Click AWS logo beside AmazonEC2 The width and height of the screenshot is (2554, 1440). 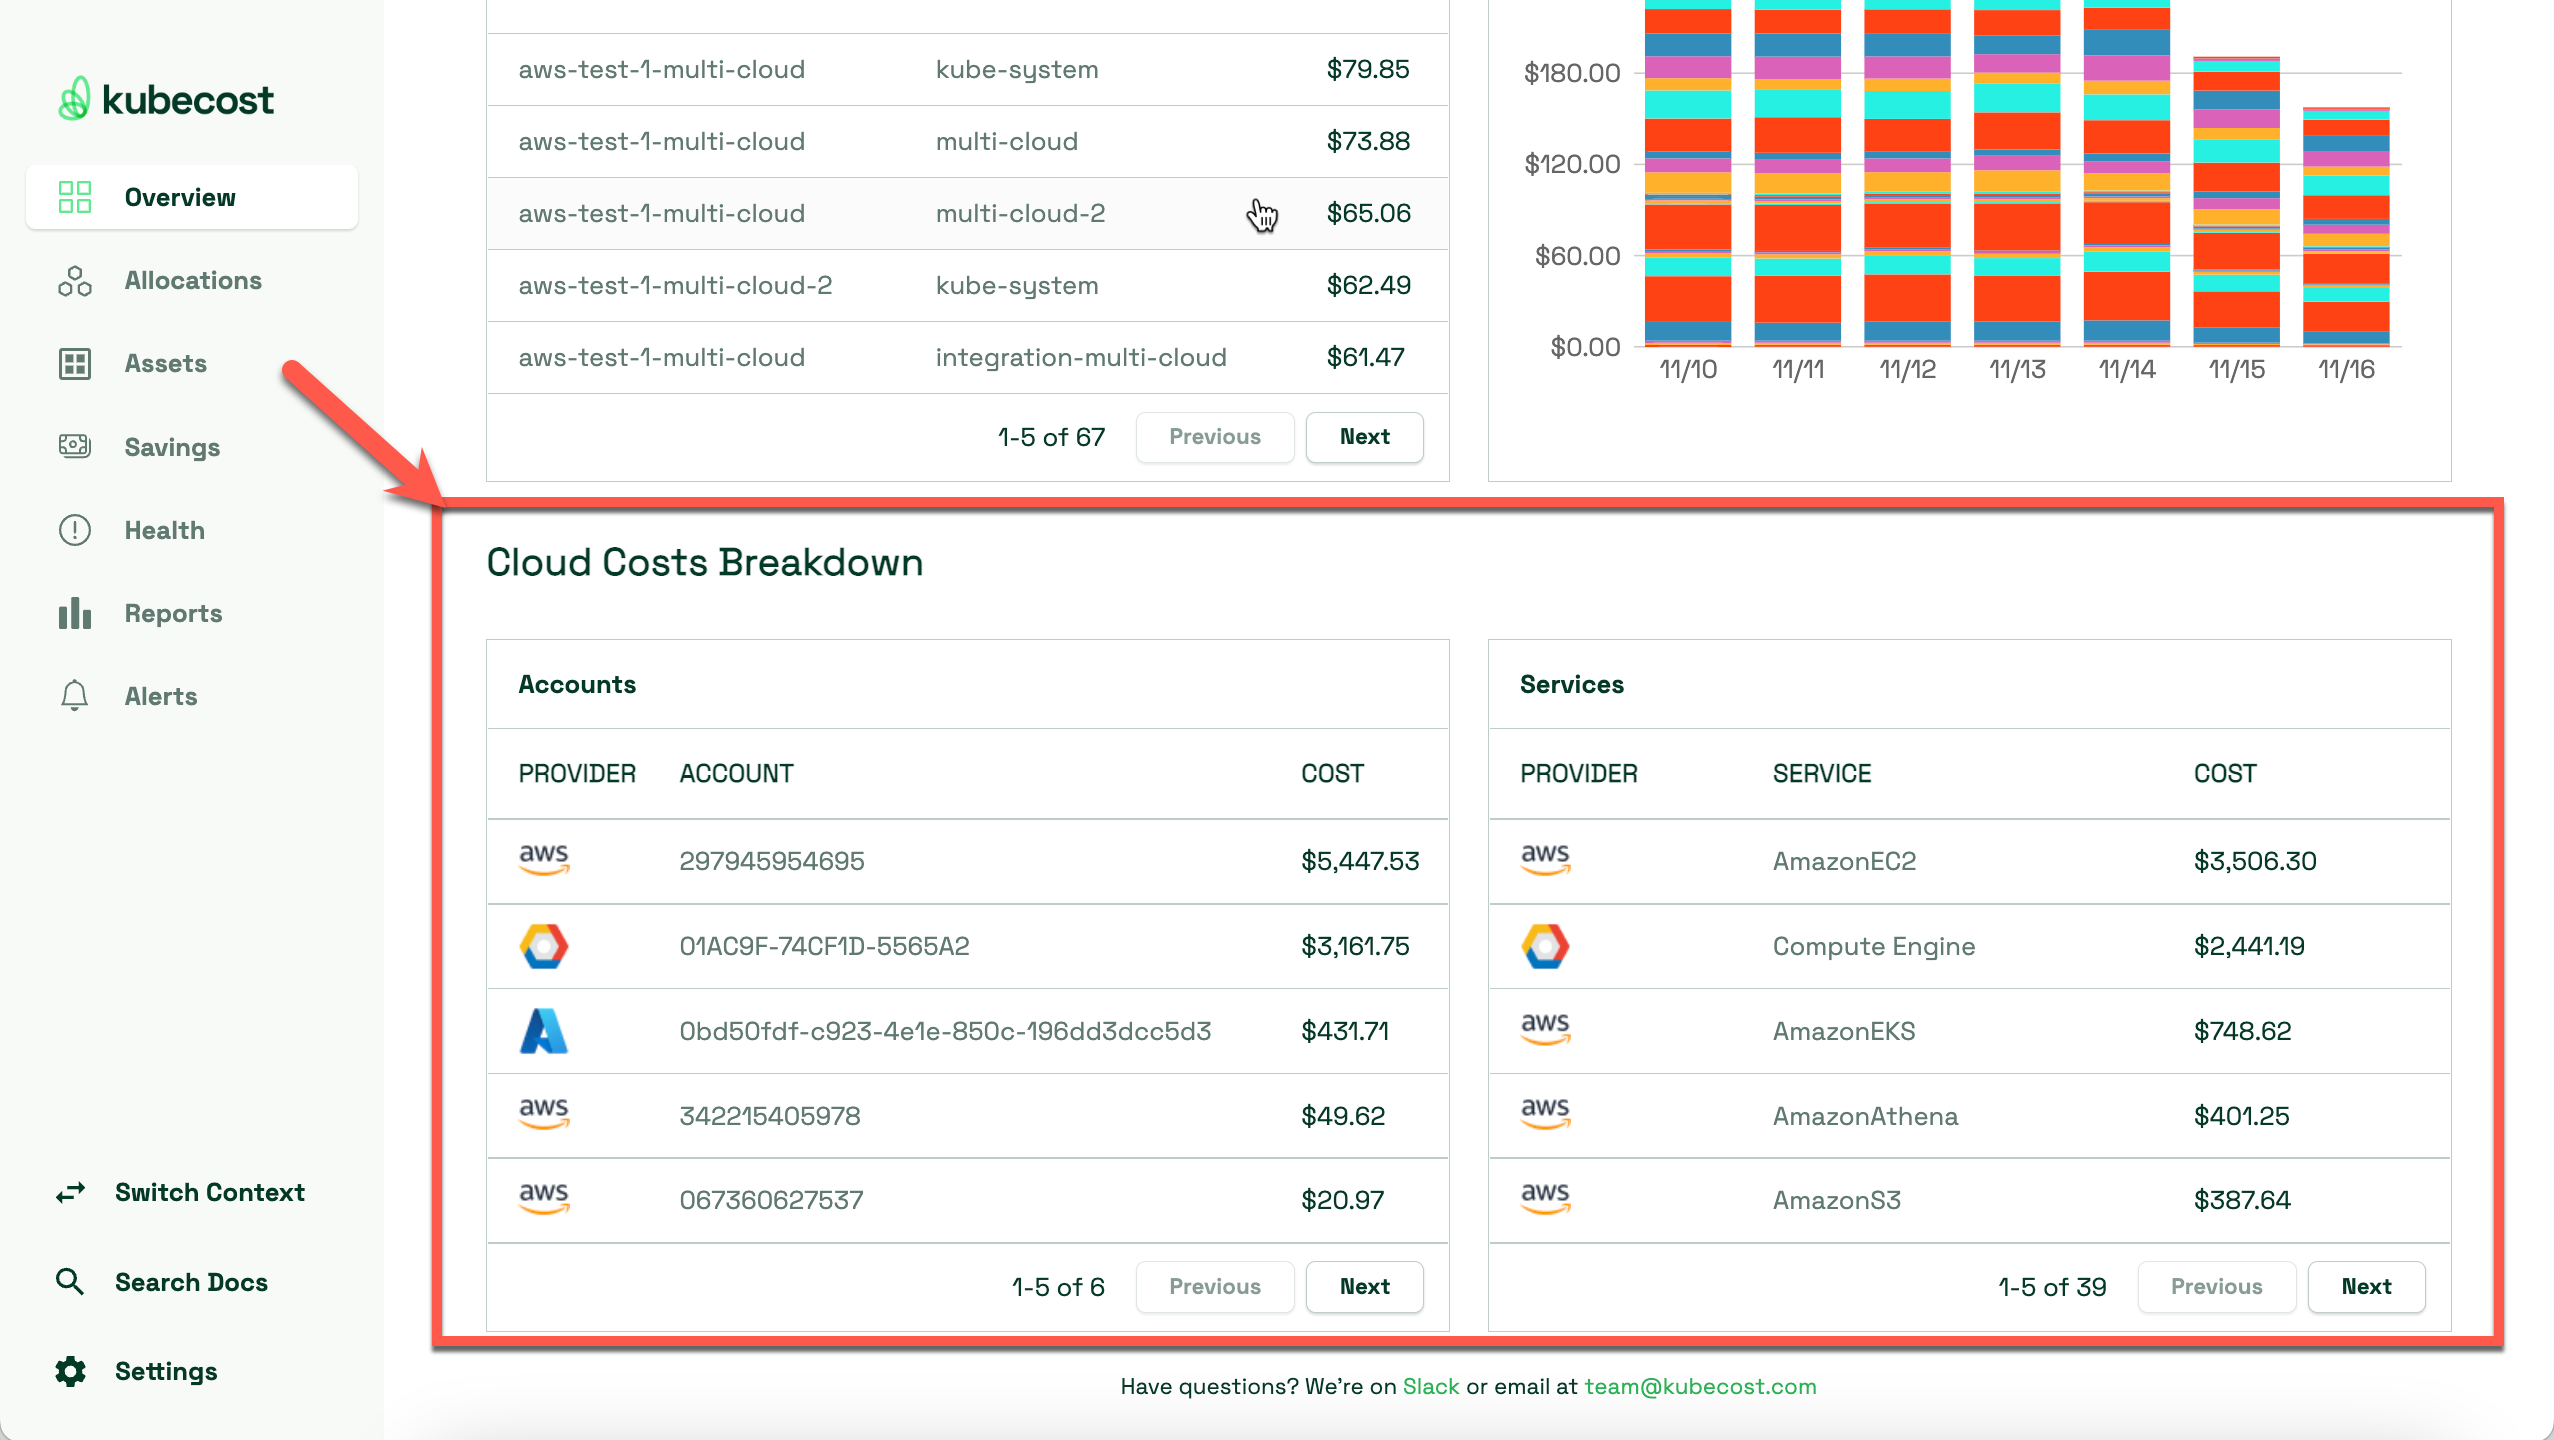click(1546, 860)
